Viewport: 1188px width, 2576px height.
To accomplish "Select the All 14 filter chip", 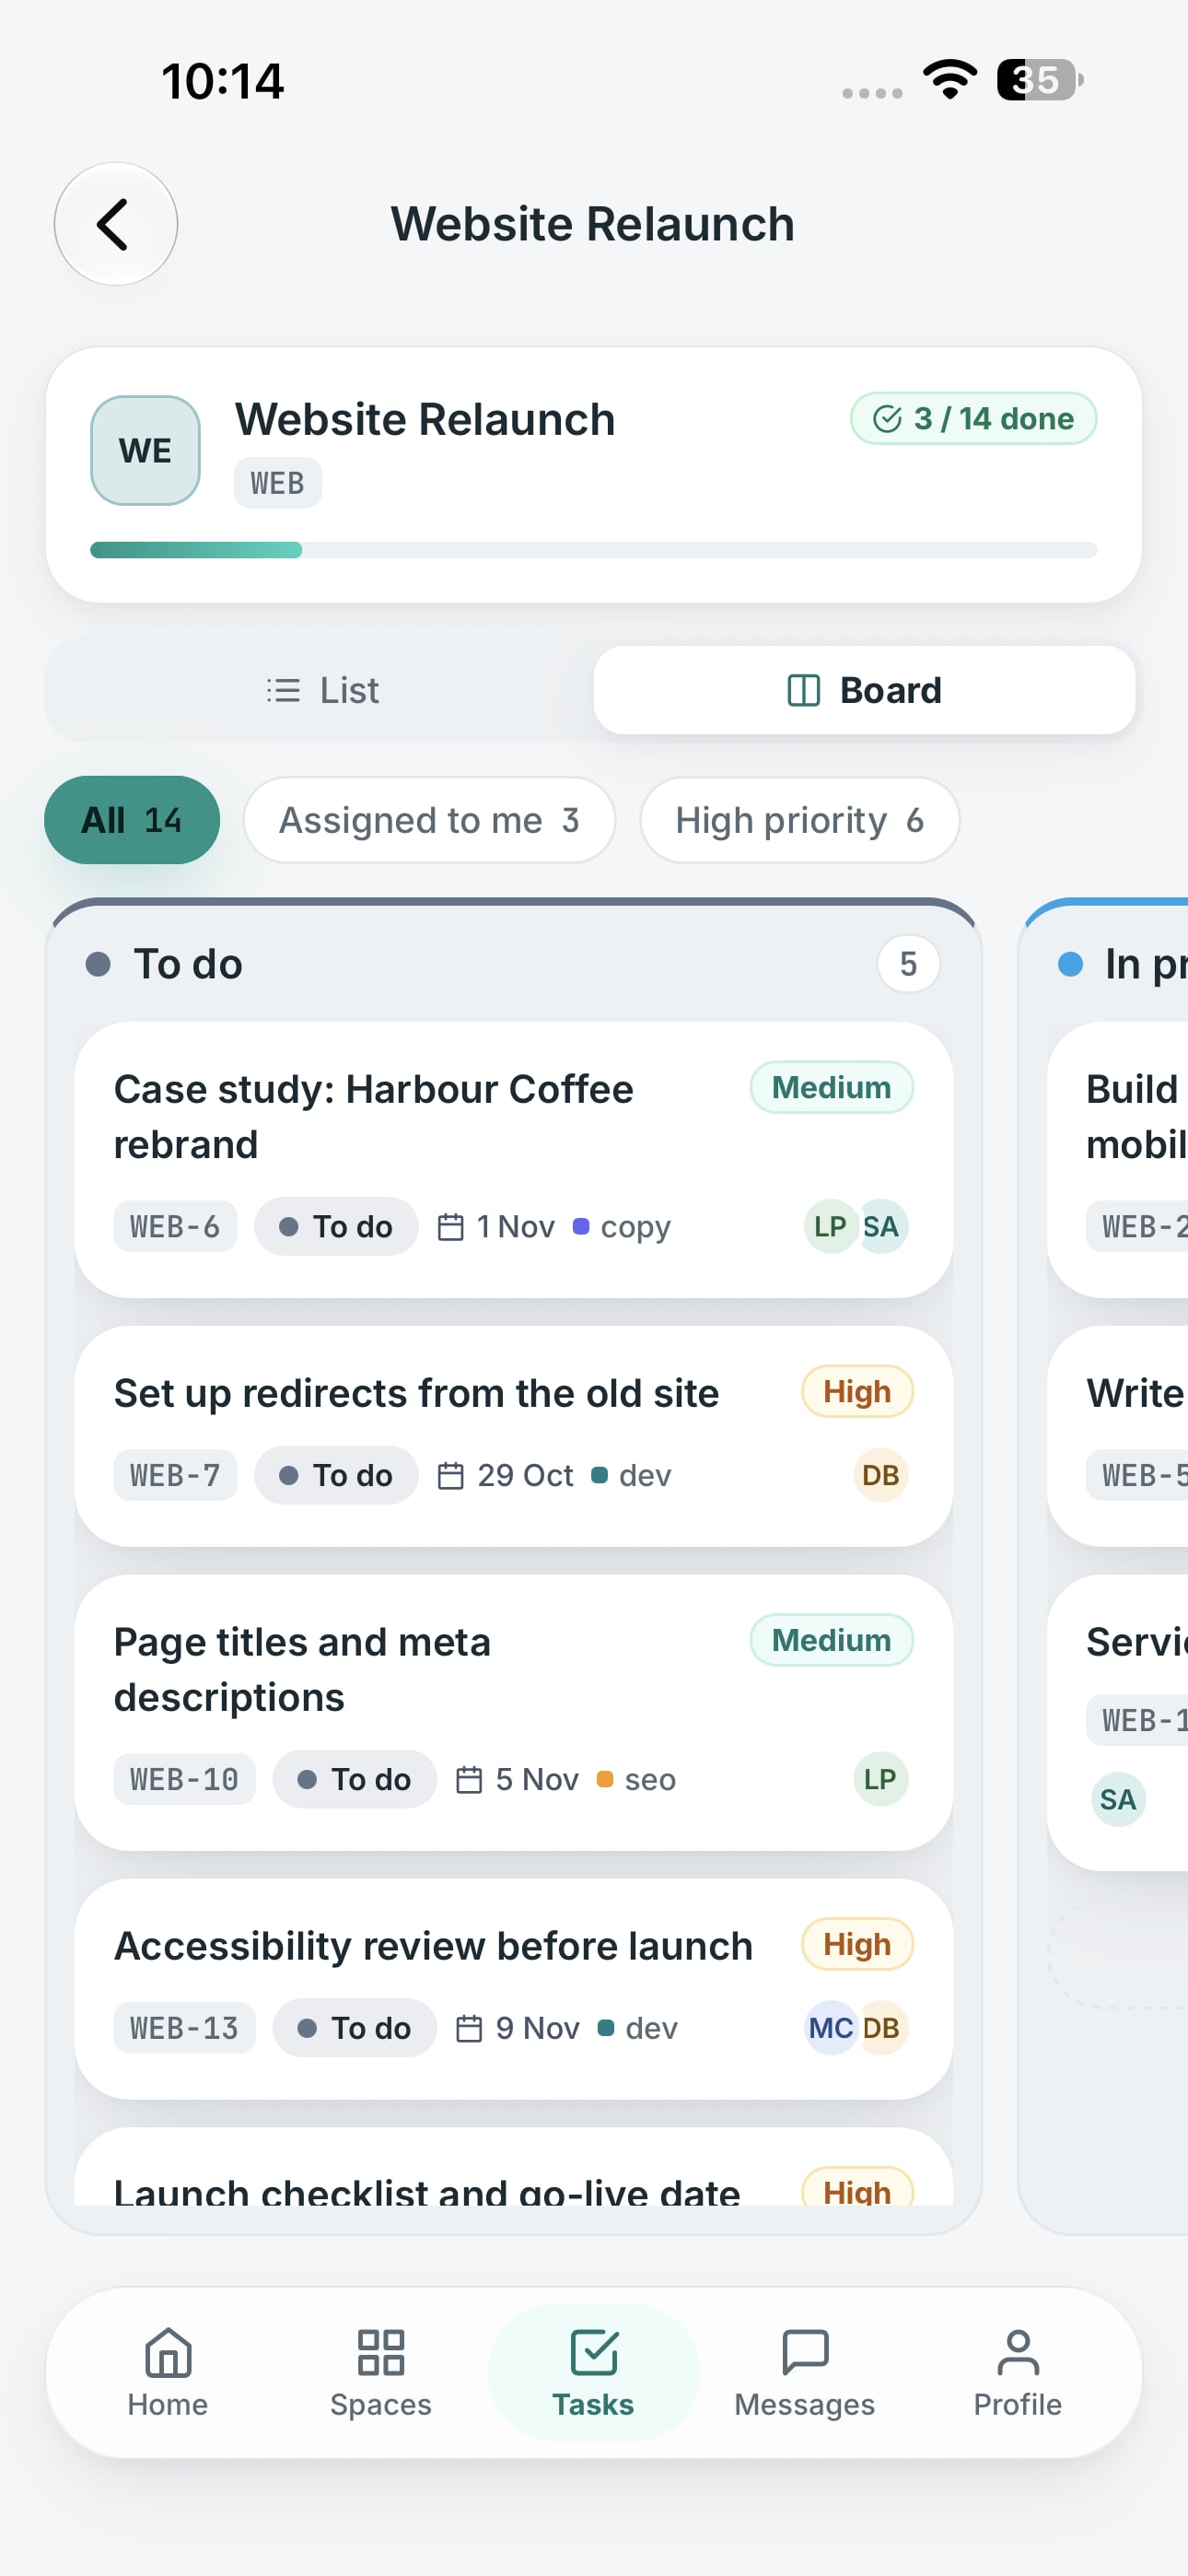I will tap(132, 820).
